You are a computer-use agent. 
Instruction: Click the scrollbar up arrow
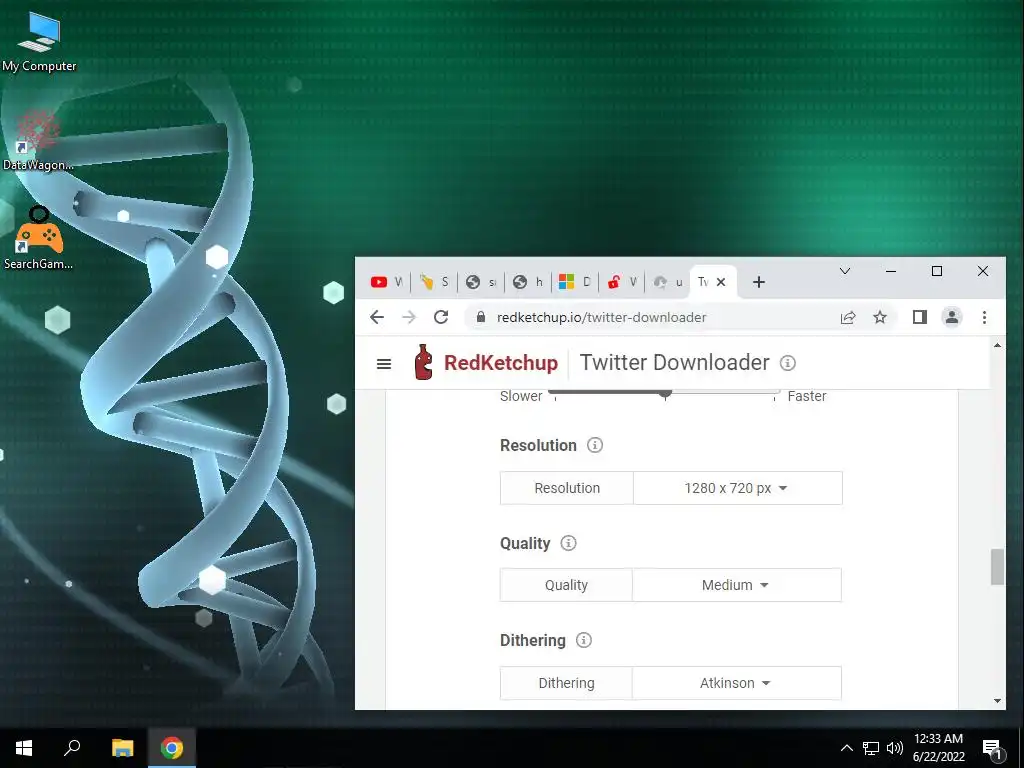click(x=997, y=345)
